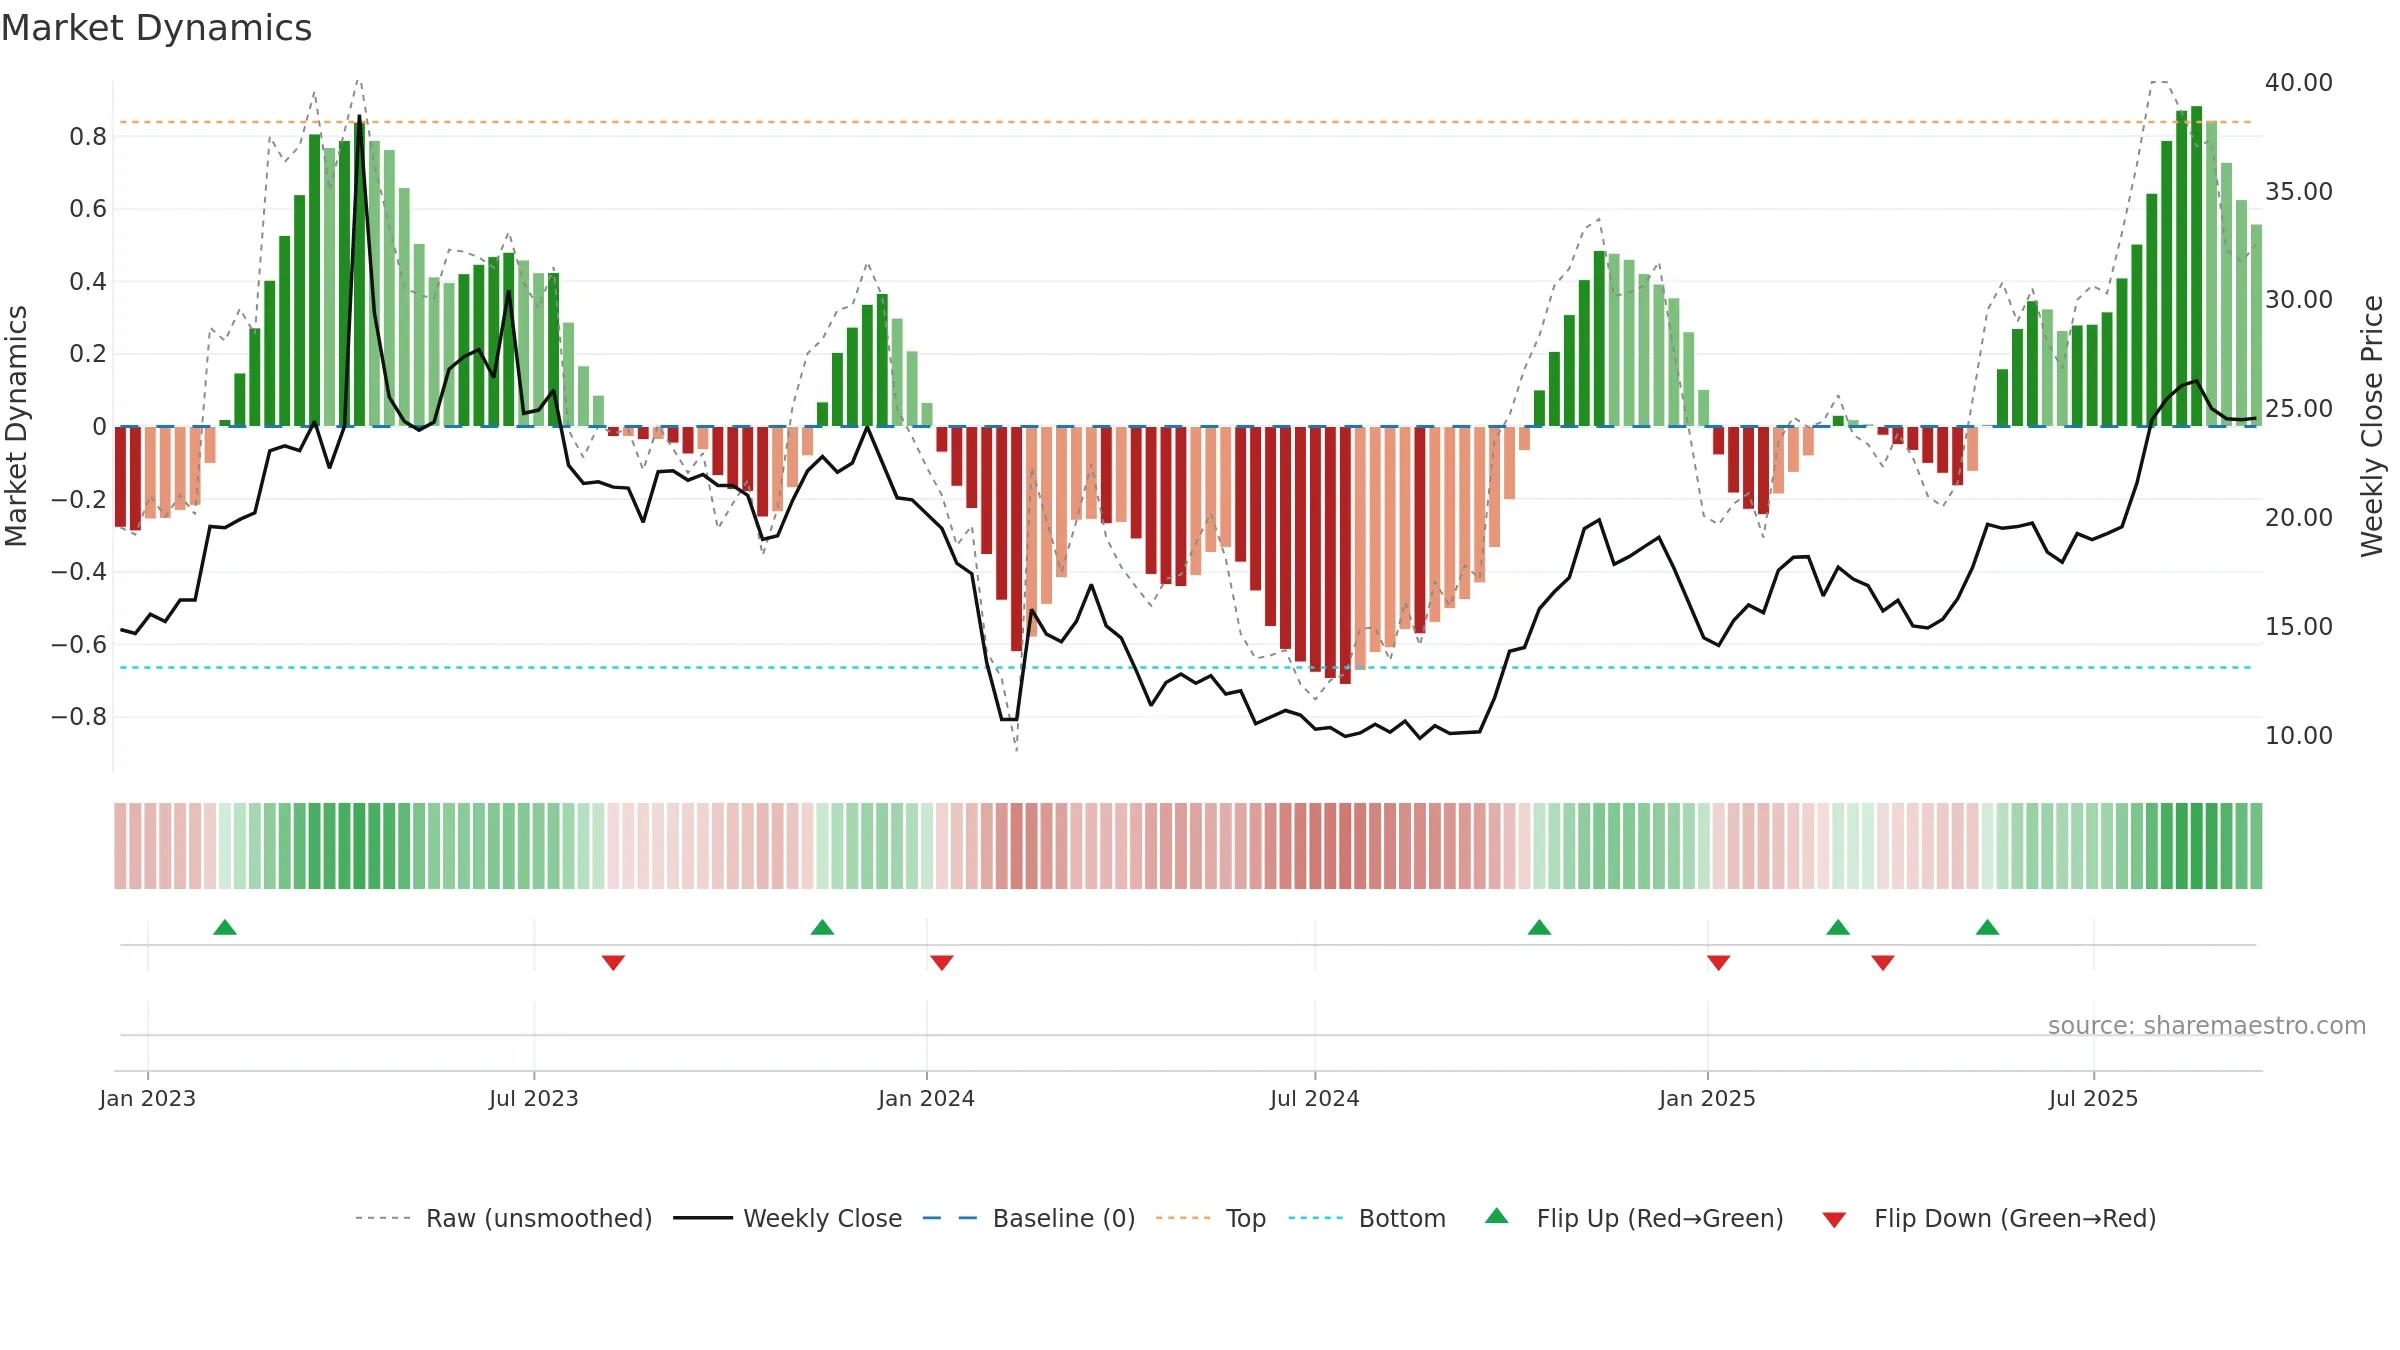
Task: Select the flip-up triangle marker near May 2025
Action: click(1987, 927)
